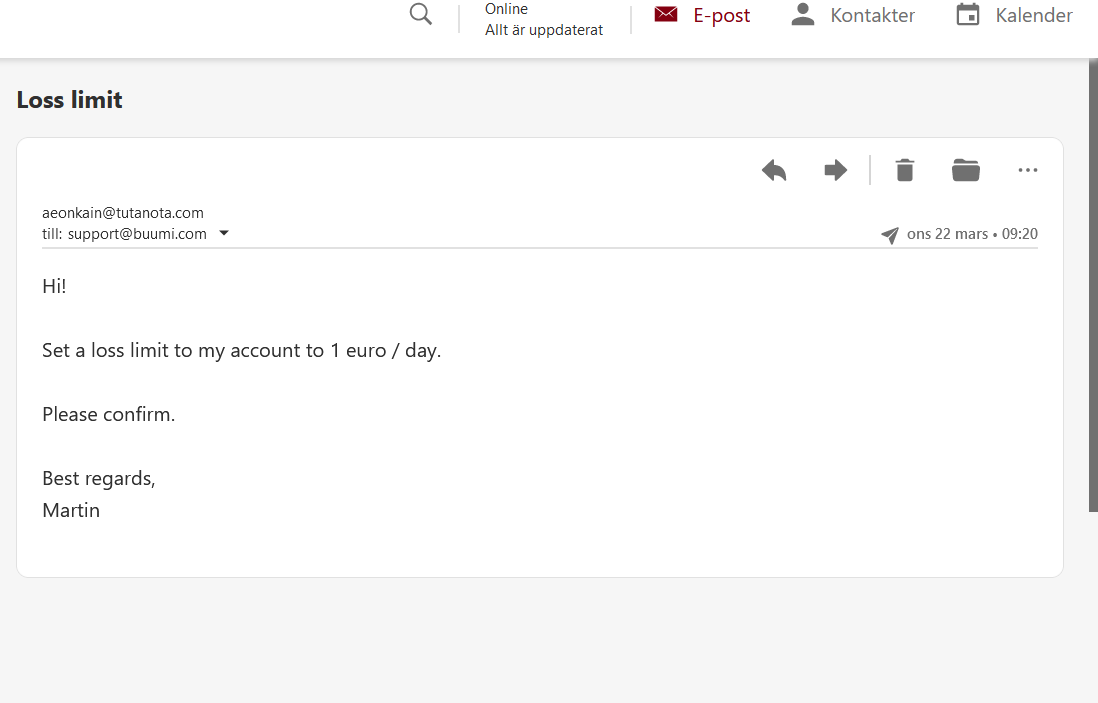
Task: Click the Kontakter person icon
Action: [803, 15]
